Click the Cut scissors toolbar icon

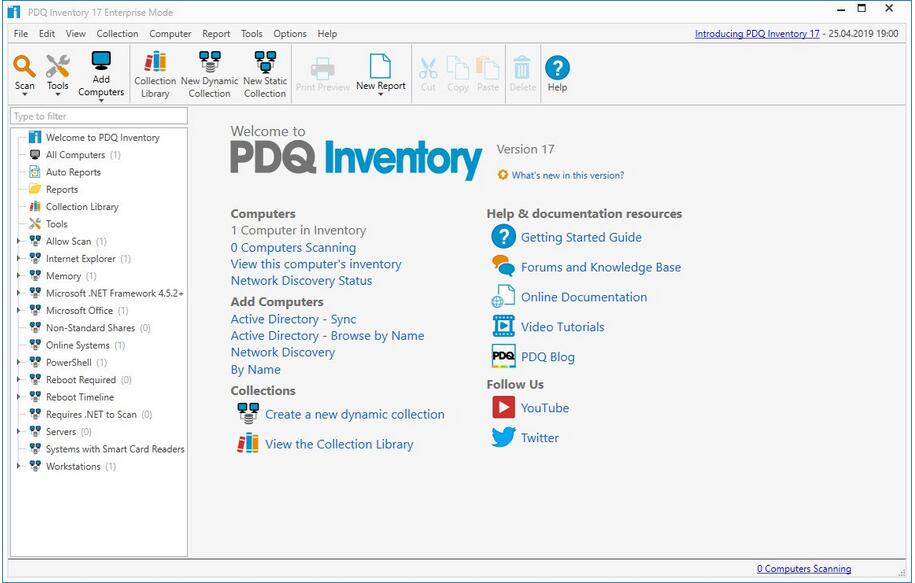click(428, 68)
